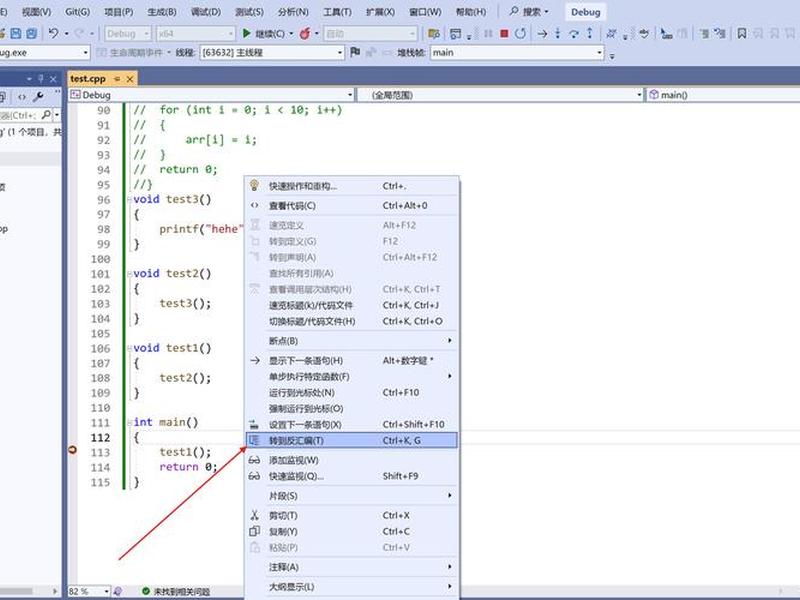Image resolution: width=800 pixels, height=600 pixels.
Task: Choose 快速操作和重构... in context menu
Action: pyautogui.click(x=352, y=186)
